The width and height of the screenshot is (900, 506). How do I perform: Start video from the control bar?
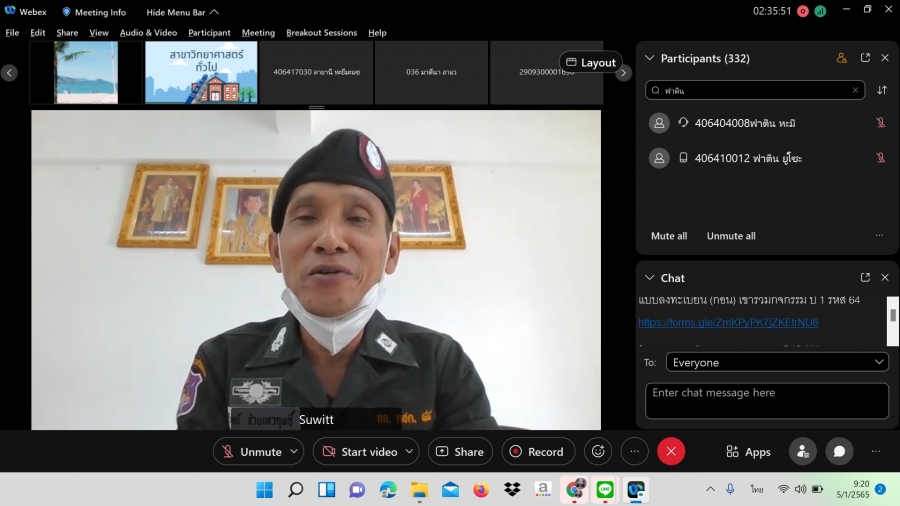360,451
